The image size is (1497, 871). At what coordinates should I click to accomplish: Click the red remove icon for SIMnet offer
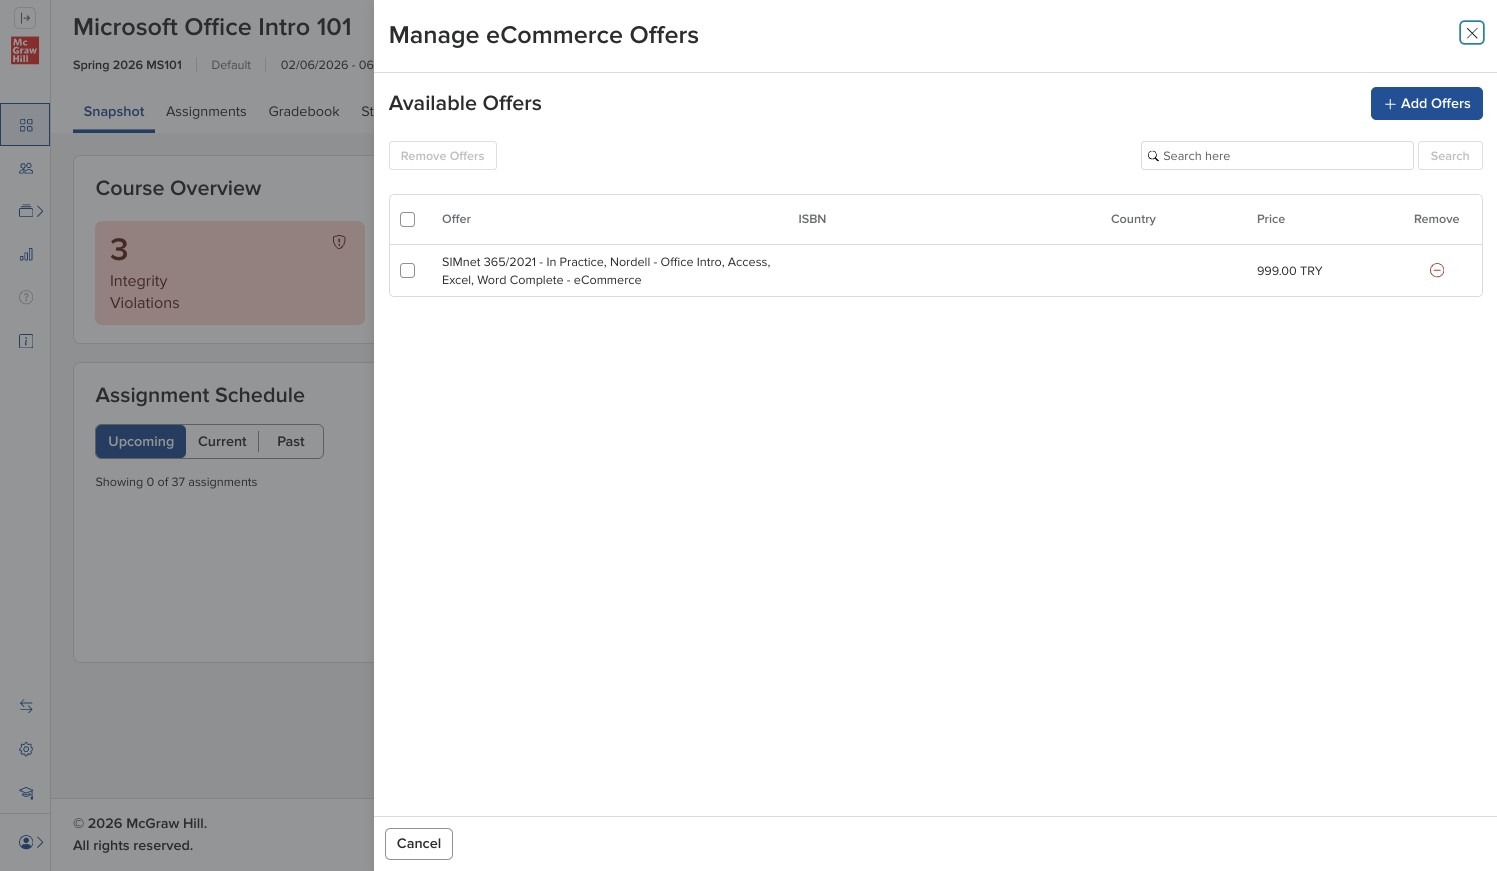1437,270
